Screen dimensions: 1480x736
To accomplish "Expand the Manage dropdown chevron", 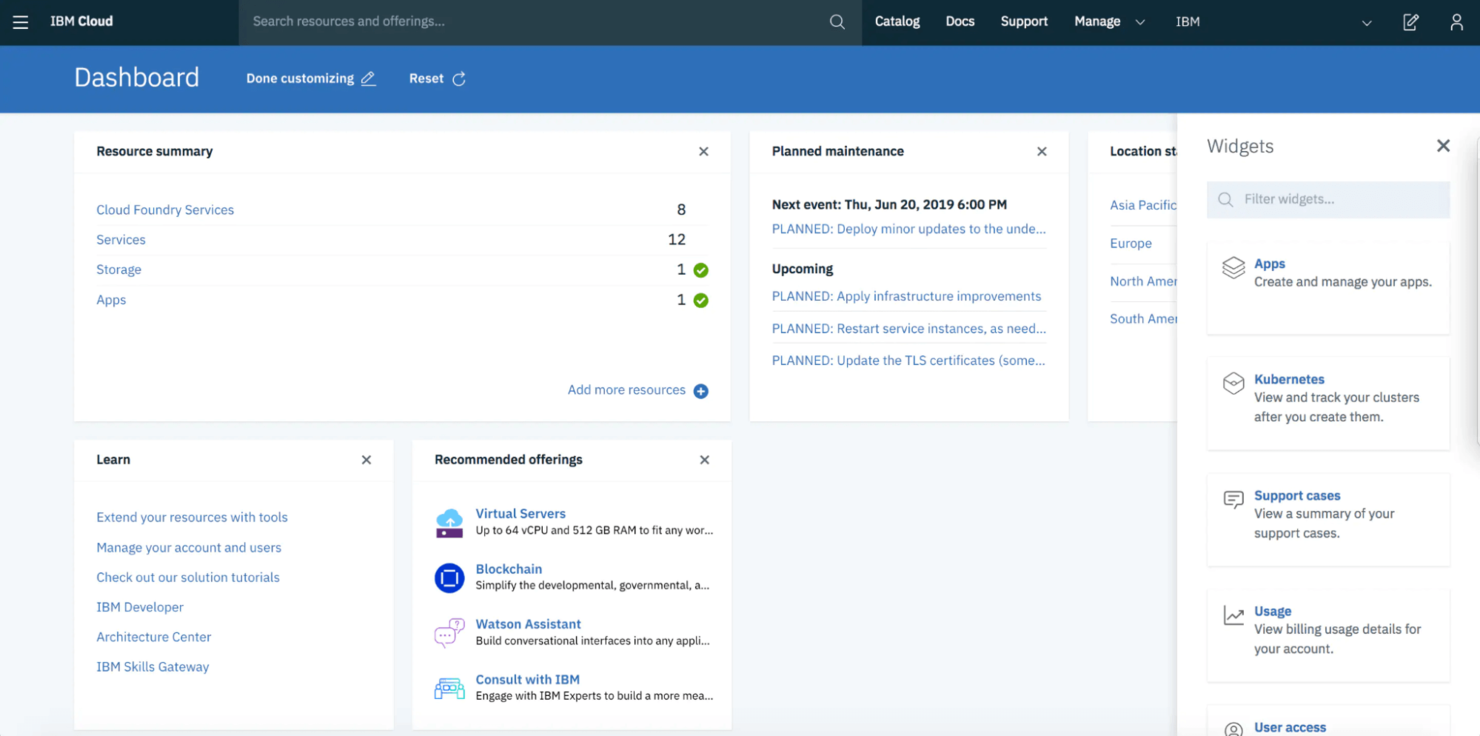I will point(1140,21).
